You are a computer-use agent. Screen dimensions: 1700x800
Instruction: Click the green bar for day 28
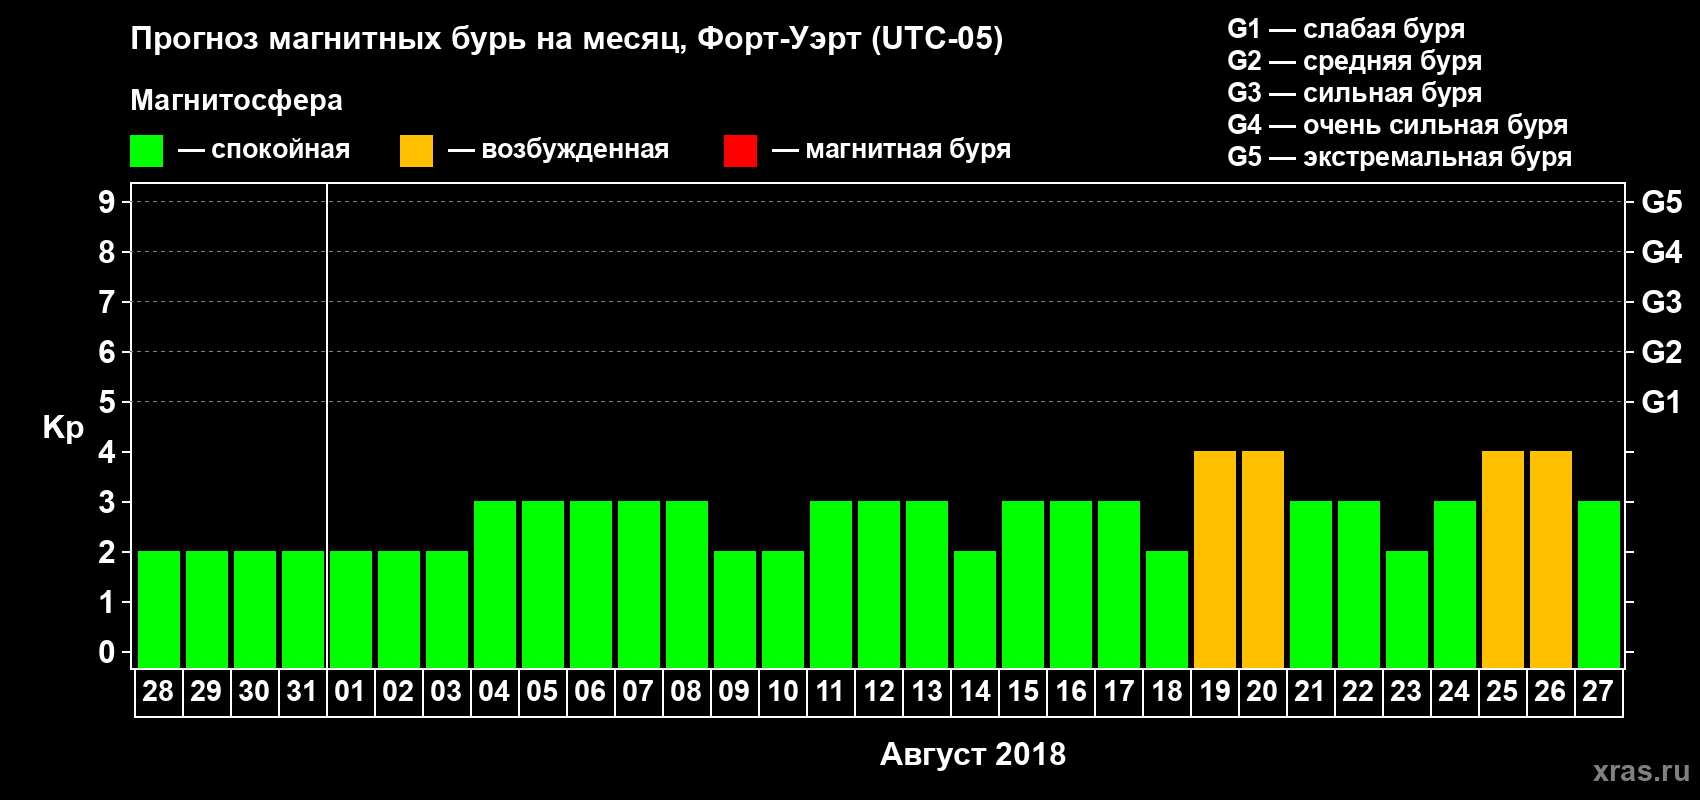(159, 609)
